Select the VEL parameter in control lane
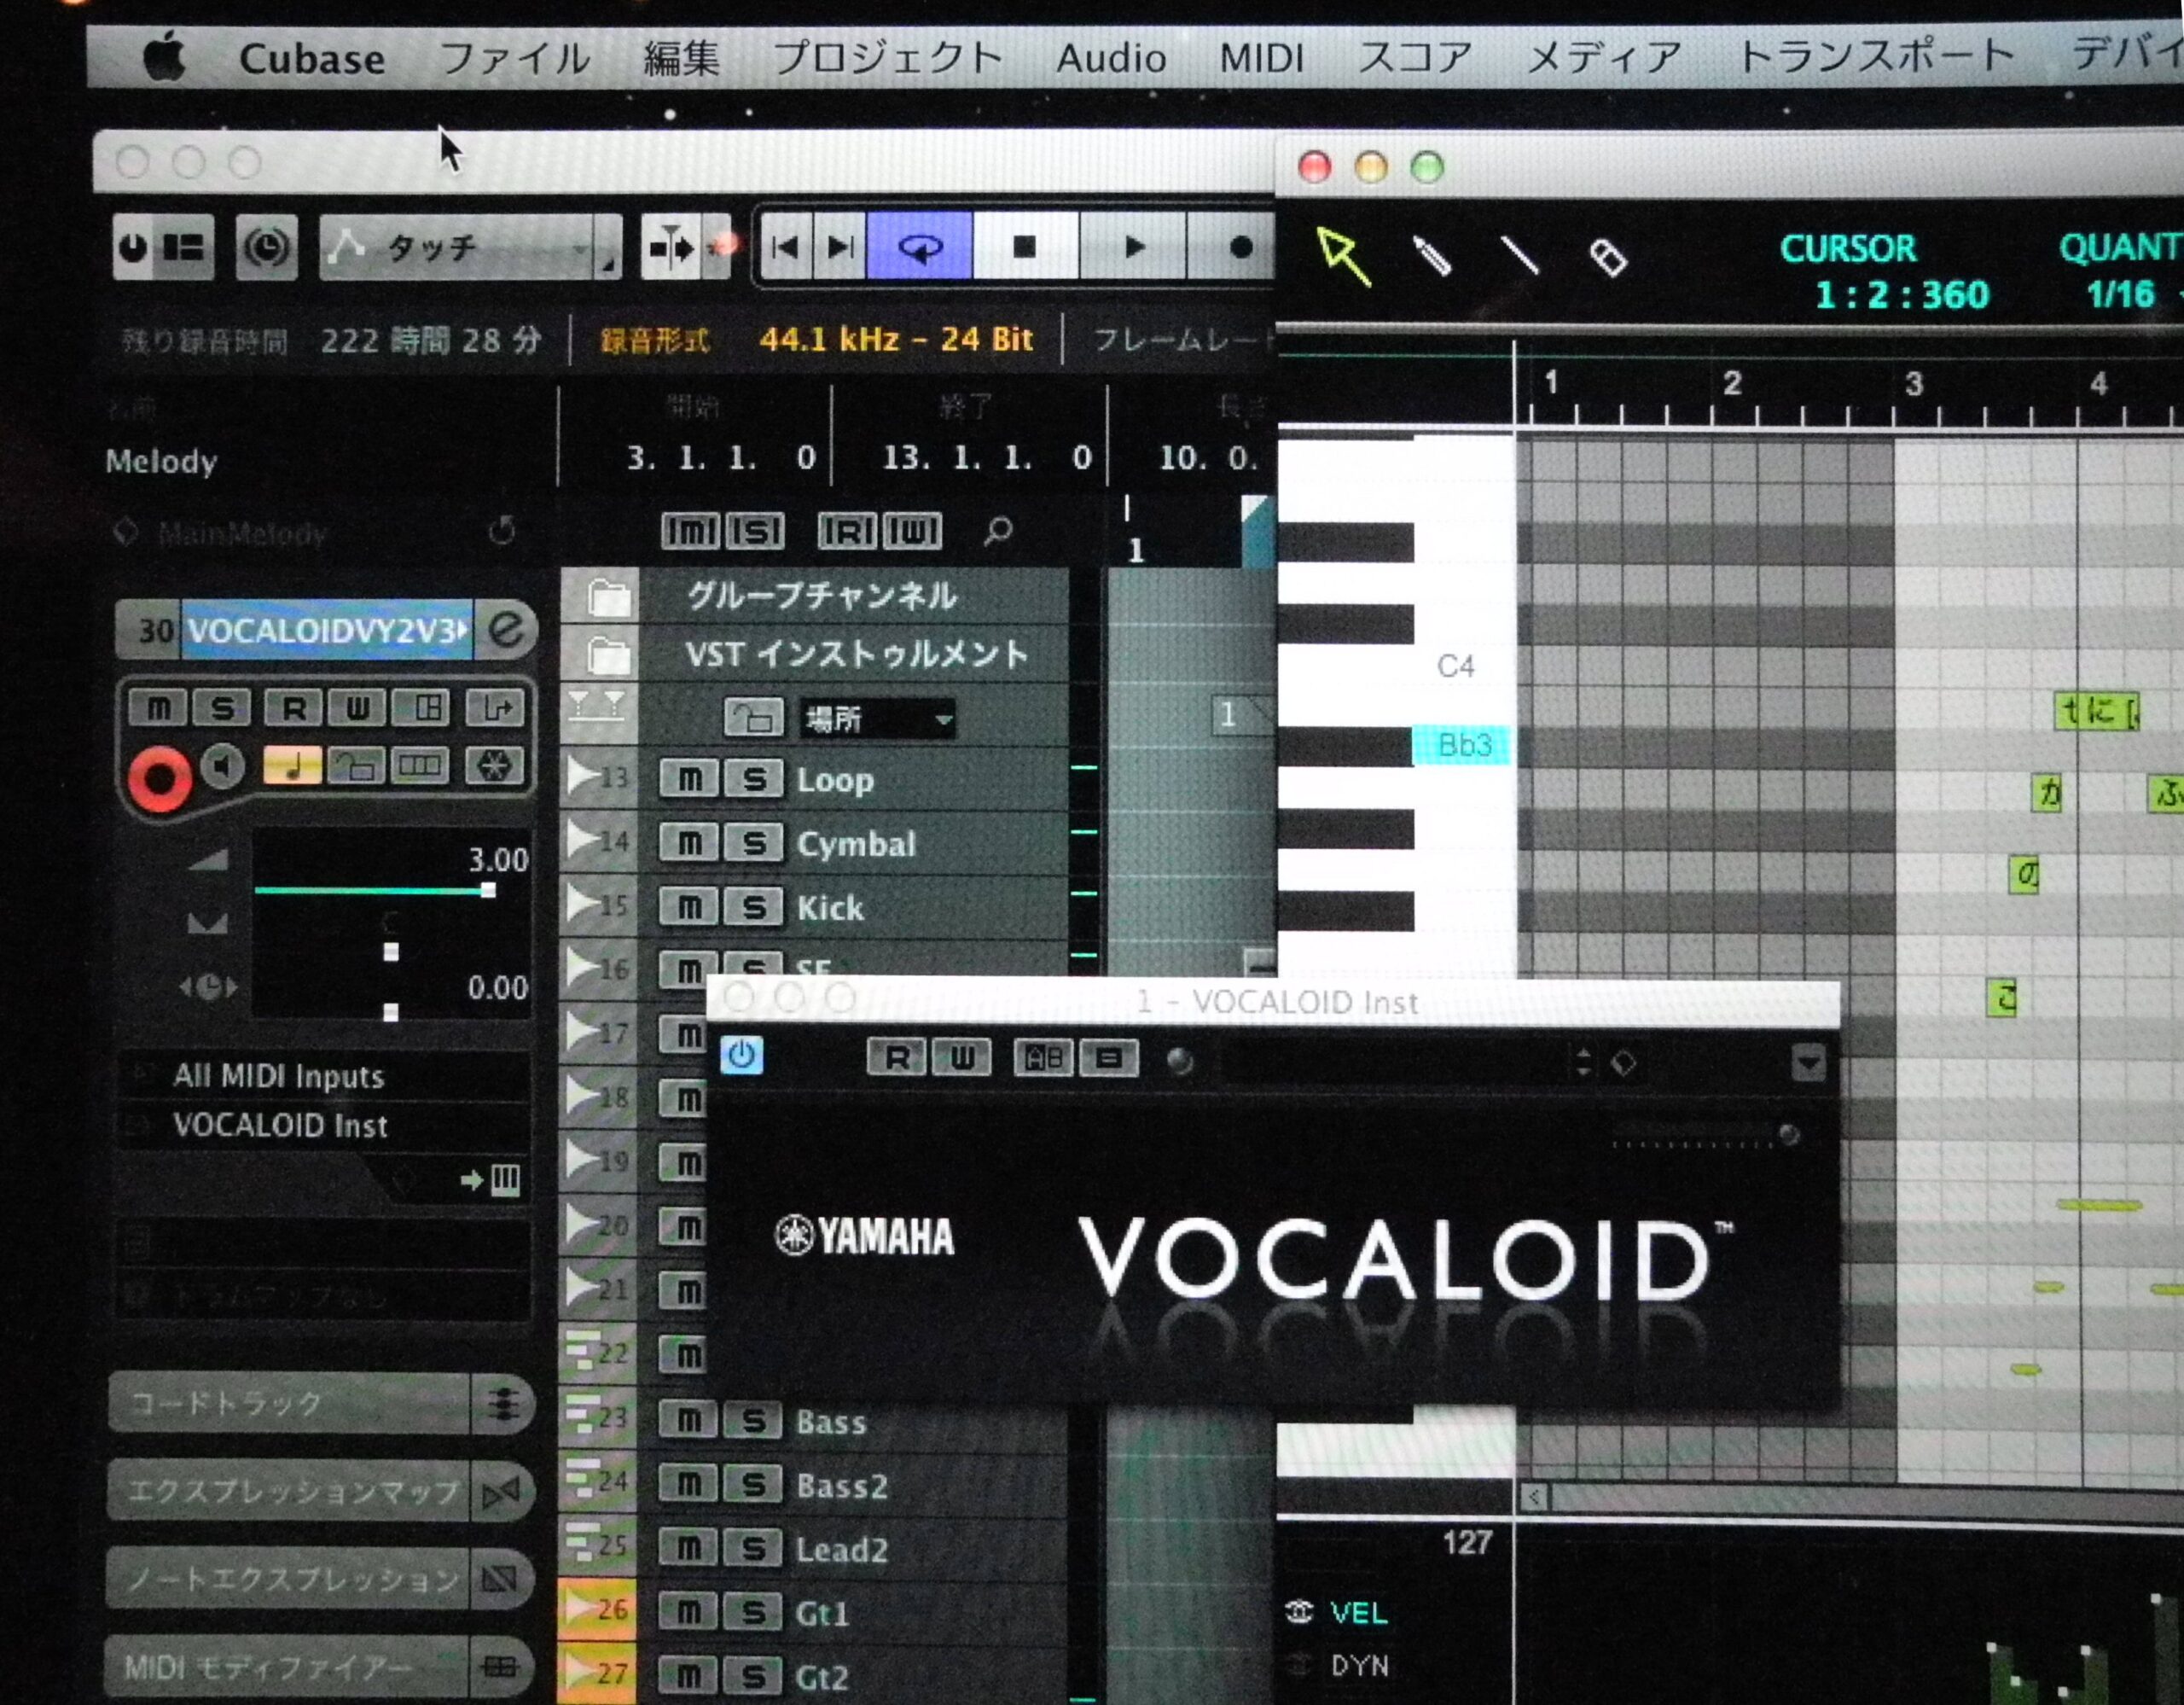Image resolution: width=2184 pixels, height=1705 pixels. click(1358, 1612)
